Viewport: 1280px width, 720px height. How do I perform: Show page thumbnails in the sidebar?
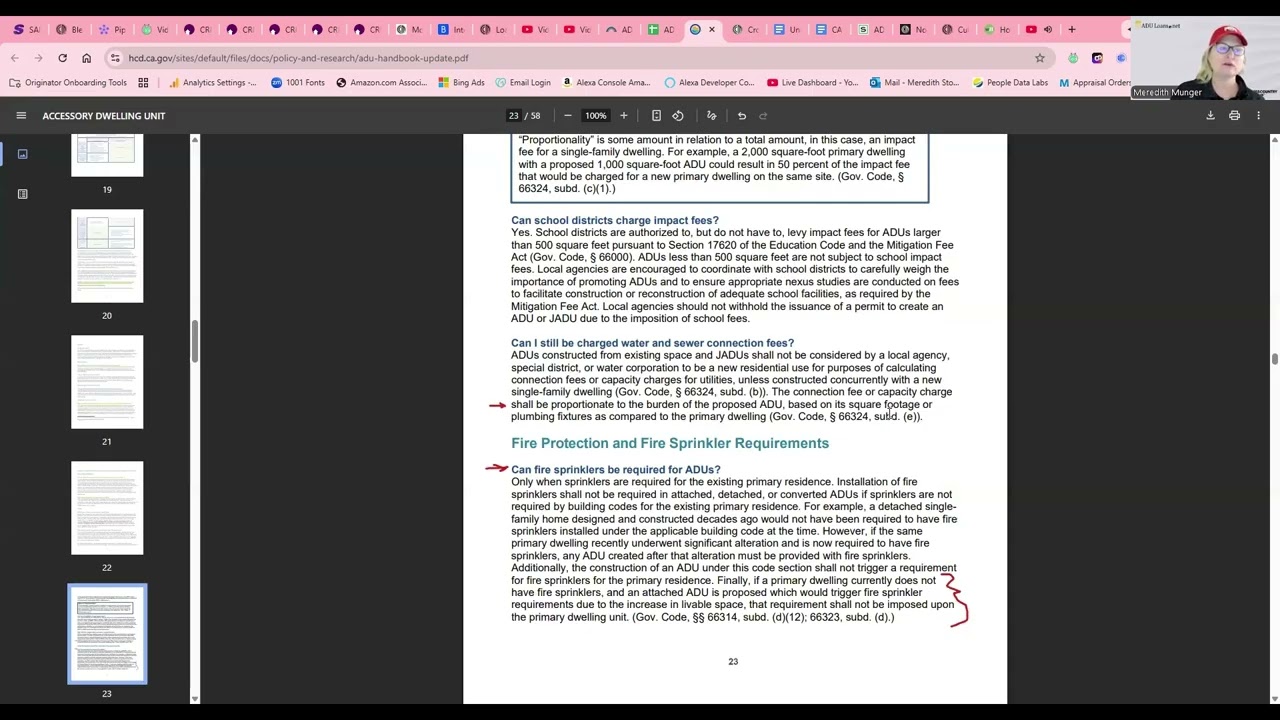click(22, 154)
